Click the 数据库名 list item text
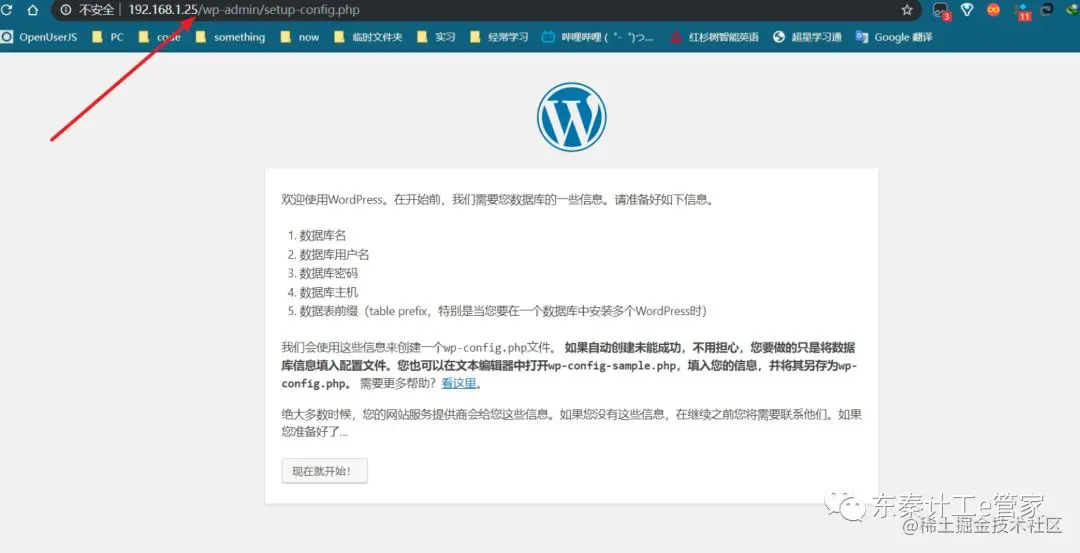 (x=323, y=236)
